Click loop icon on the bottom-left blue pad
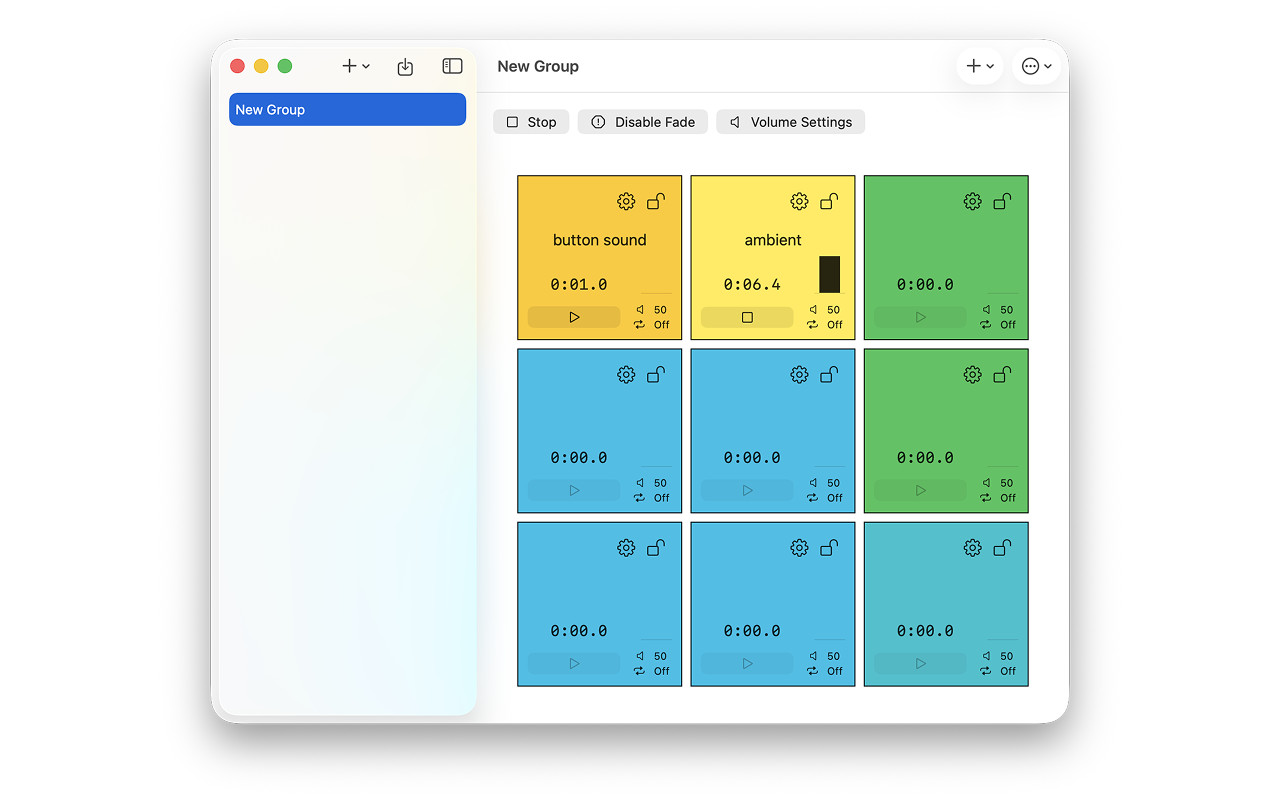 click(x=640, y=671)
